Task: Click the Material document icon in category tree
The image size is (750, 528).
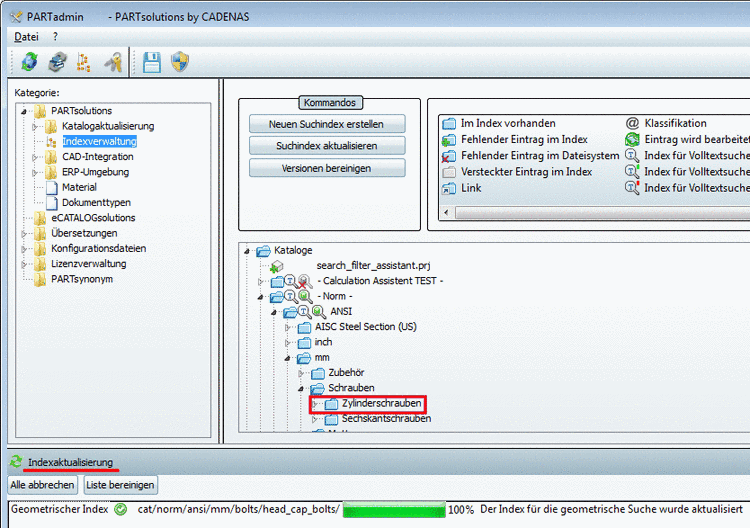Action: [52, 187]
